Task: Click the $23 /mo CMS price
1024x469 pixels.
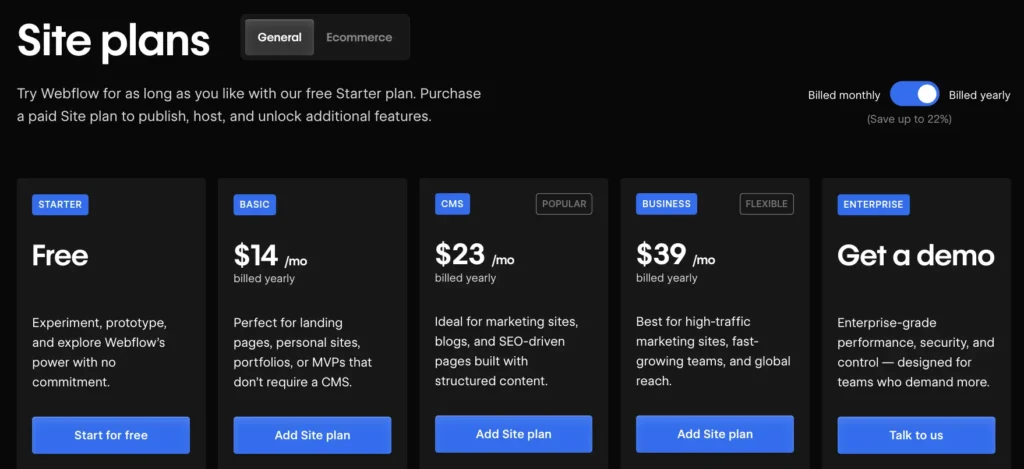Action: pos(474,255)
